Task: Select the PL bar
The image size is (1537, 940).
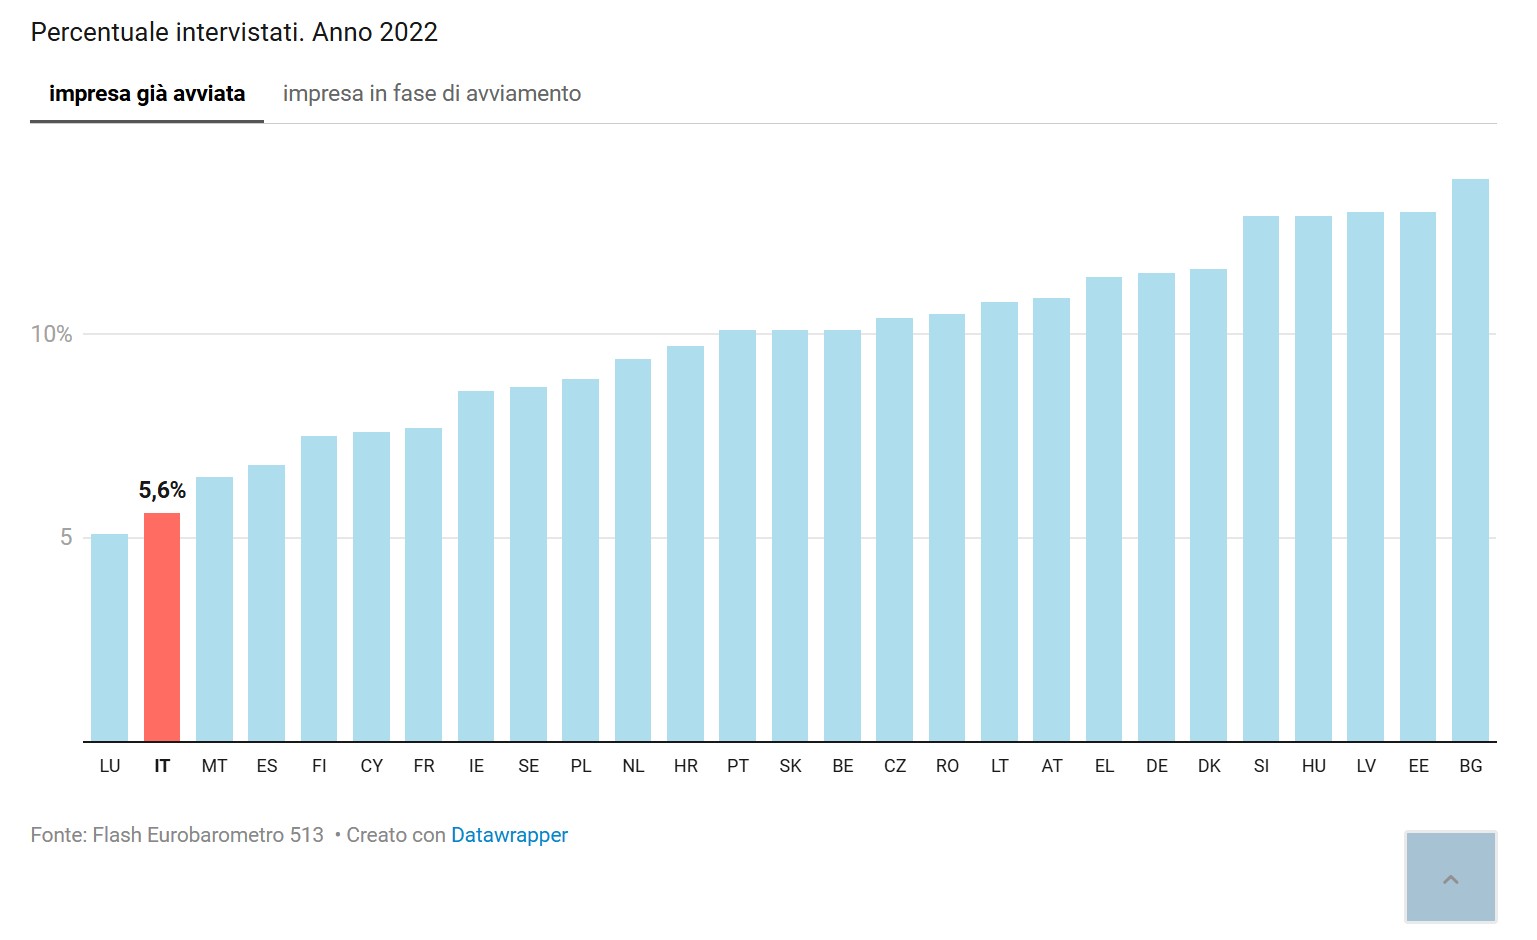Action: click(x=580, y=560)
